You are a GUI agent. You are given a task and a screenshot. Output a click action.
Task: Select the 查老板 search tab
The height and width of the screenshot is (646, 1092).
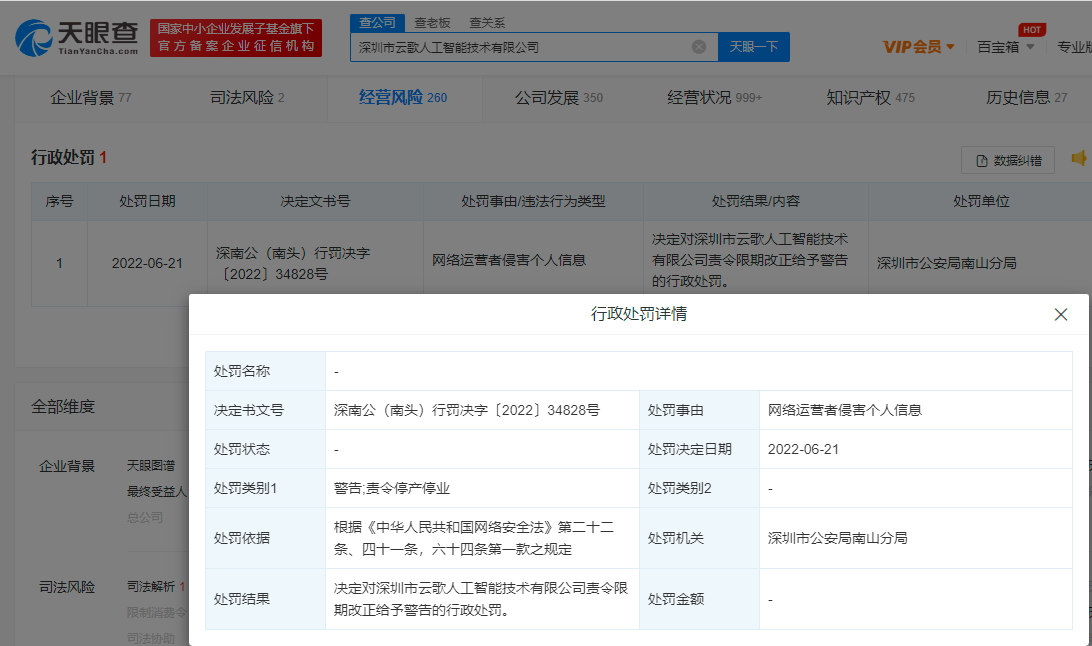pyautogui.click(x=432, y=23)
